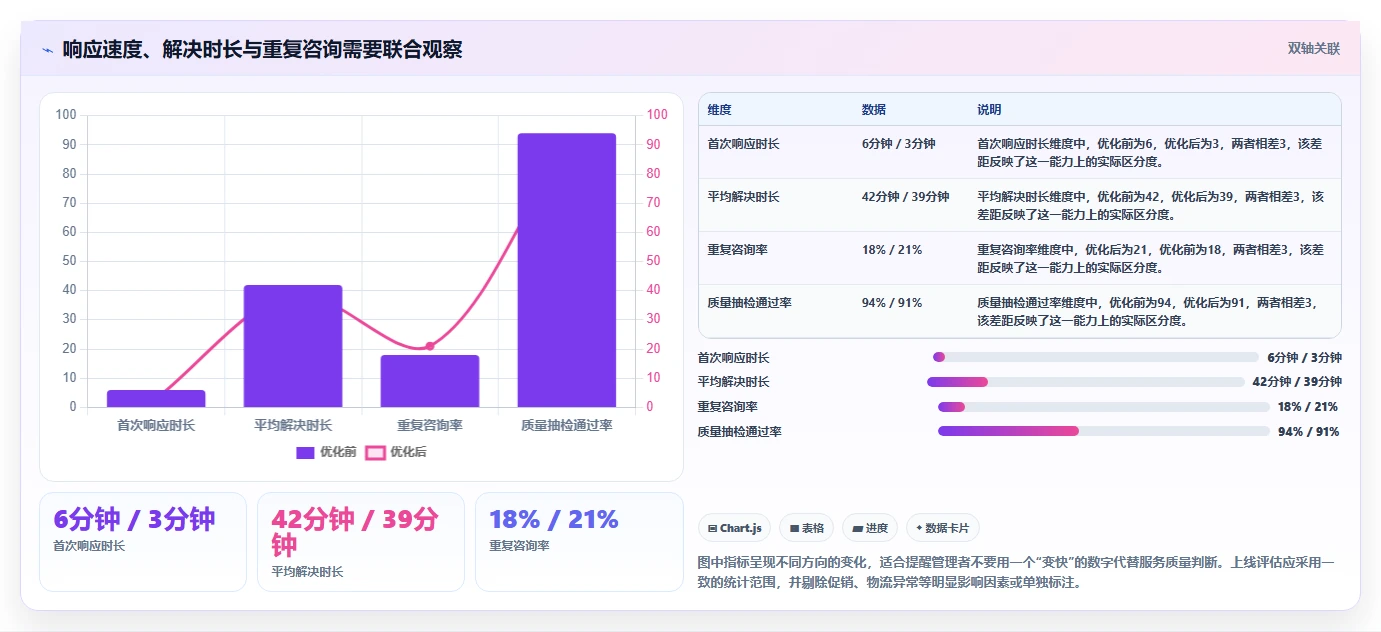Screen dimensions: 1381x632
Task: Click the 重复咨询率 bar in the chart
Action: pyautogui.click(x=430, y=381)
